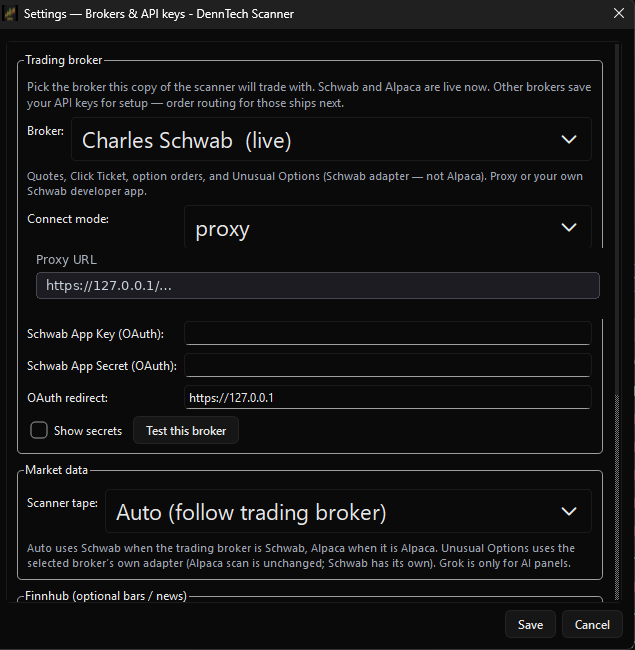Click the Schwab App Key (OAuth) field
Viewport: 635px width, 650px height.
coord(388,333)
